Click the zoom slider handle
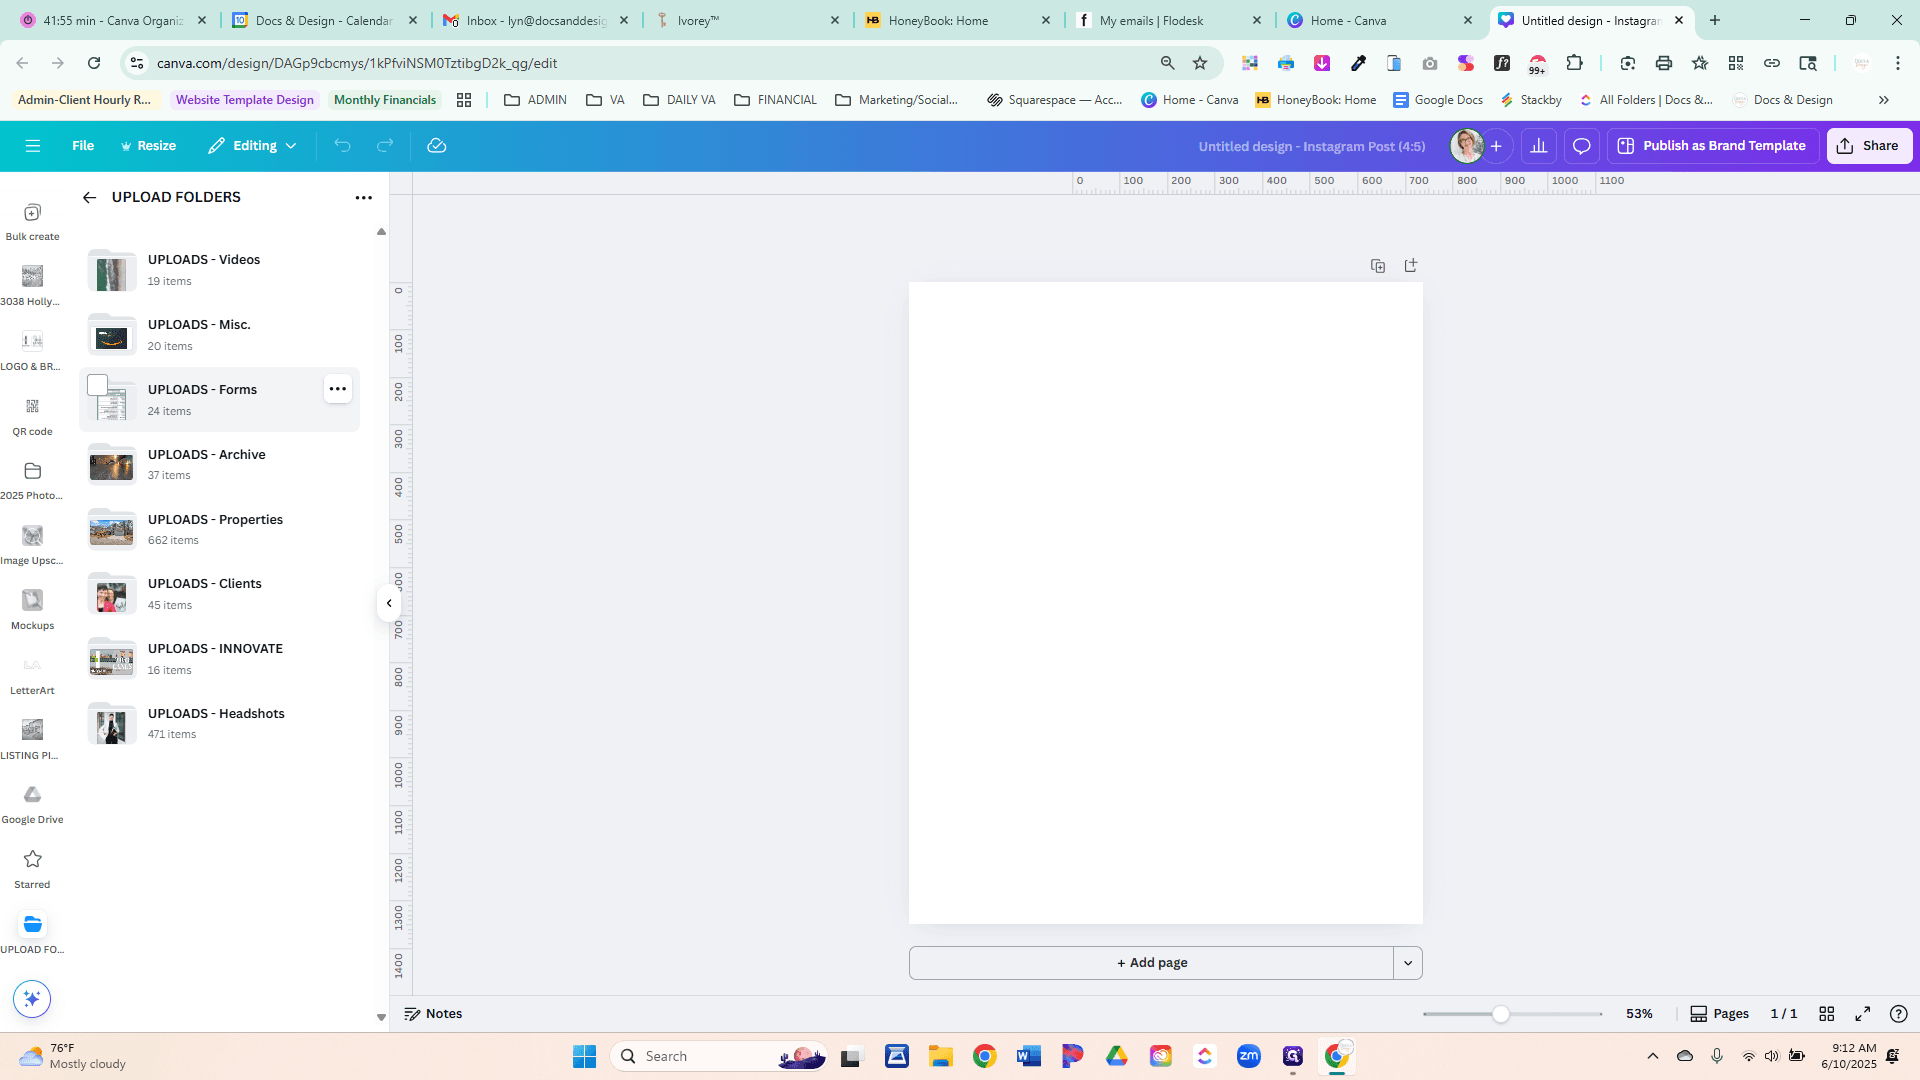The height and width of the screenshot is (1080, 1920). coord(1501,1014)
